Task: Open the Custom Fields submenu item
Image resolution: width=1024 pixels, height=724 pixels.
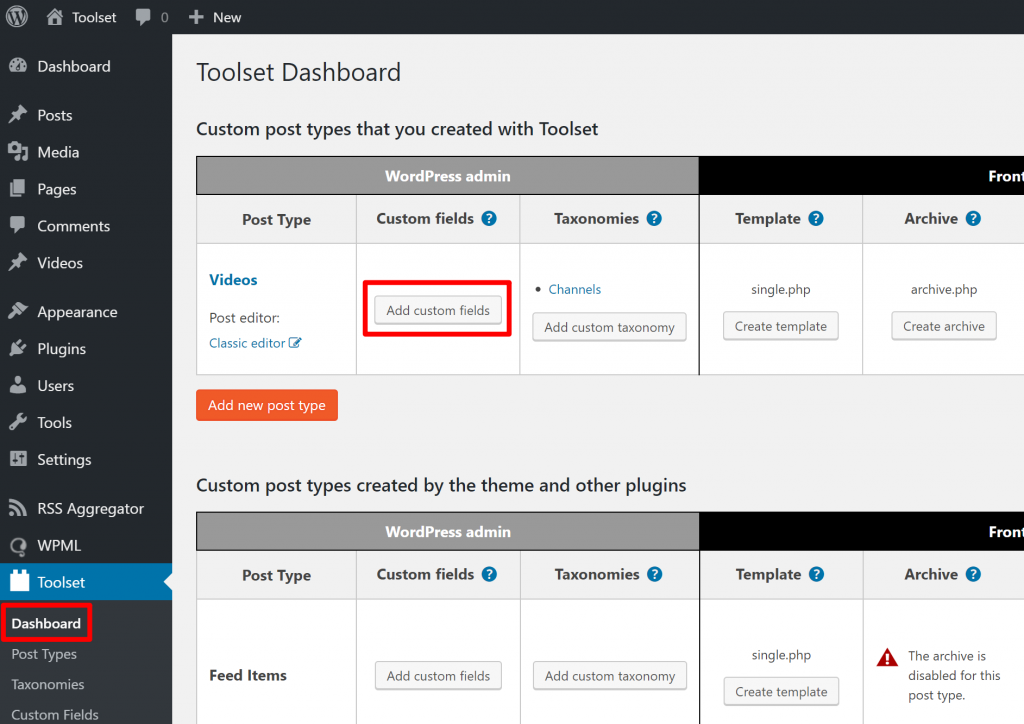Action: click(x=55, y=715)
